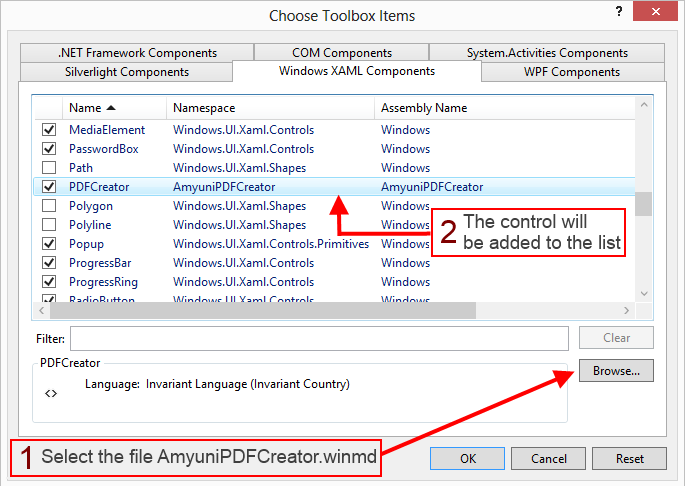The width and height of the screenshot is (685, 486).
Task: Sort by the Assembly Name column
Action: 423,108
